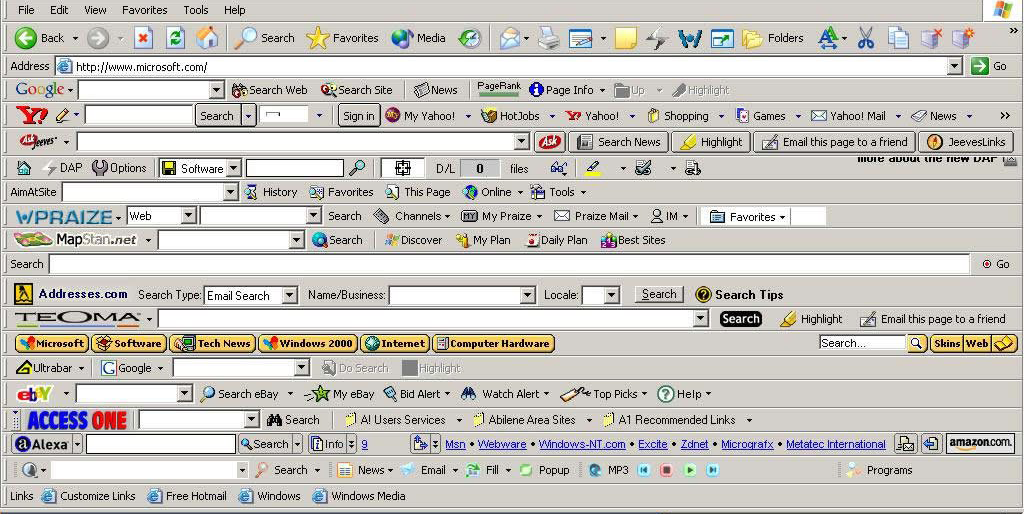
Task: Click the red Ask button icon
Action: coord(549,142)
